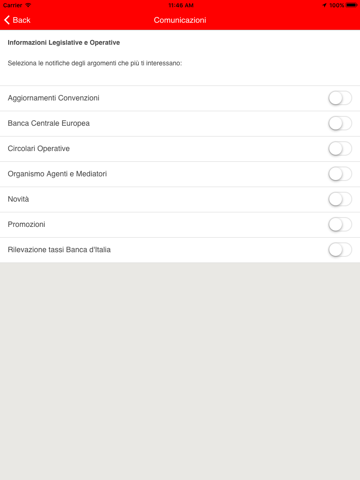Toggle the Novità notifications switch

[340, 200]
